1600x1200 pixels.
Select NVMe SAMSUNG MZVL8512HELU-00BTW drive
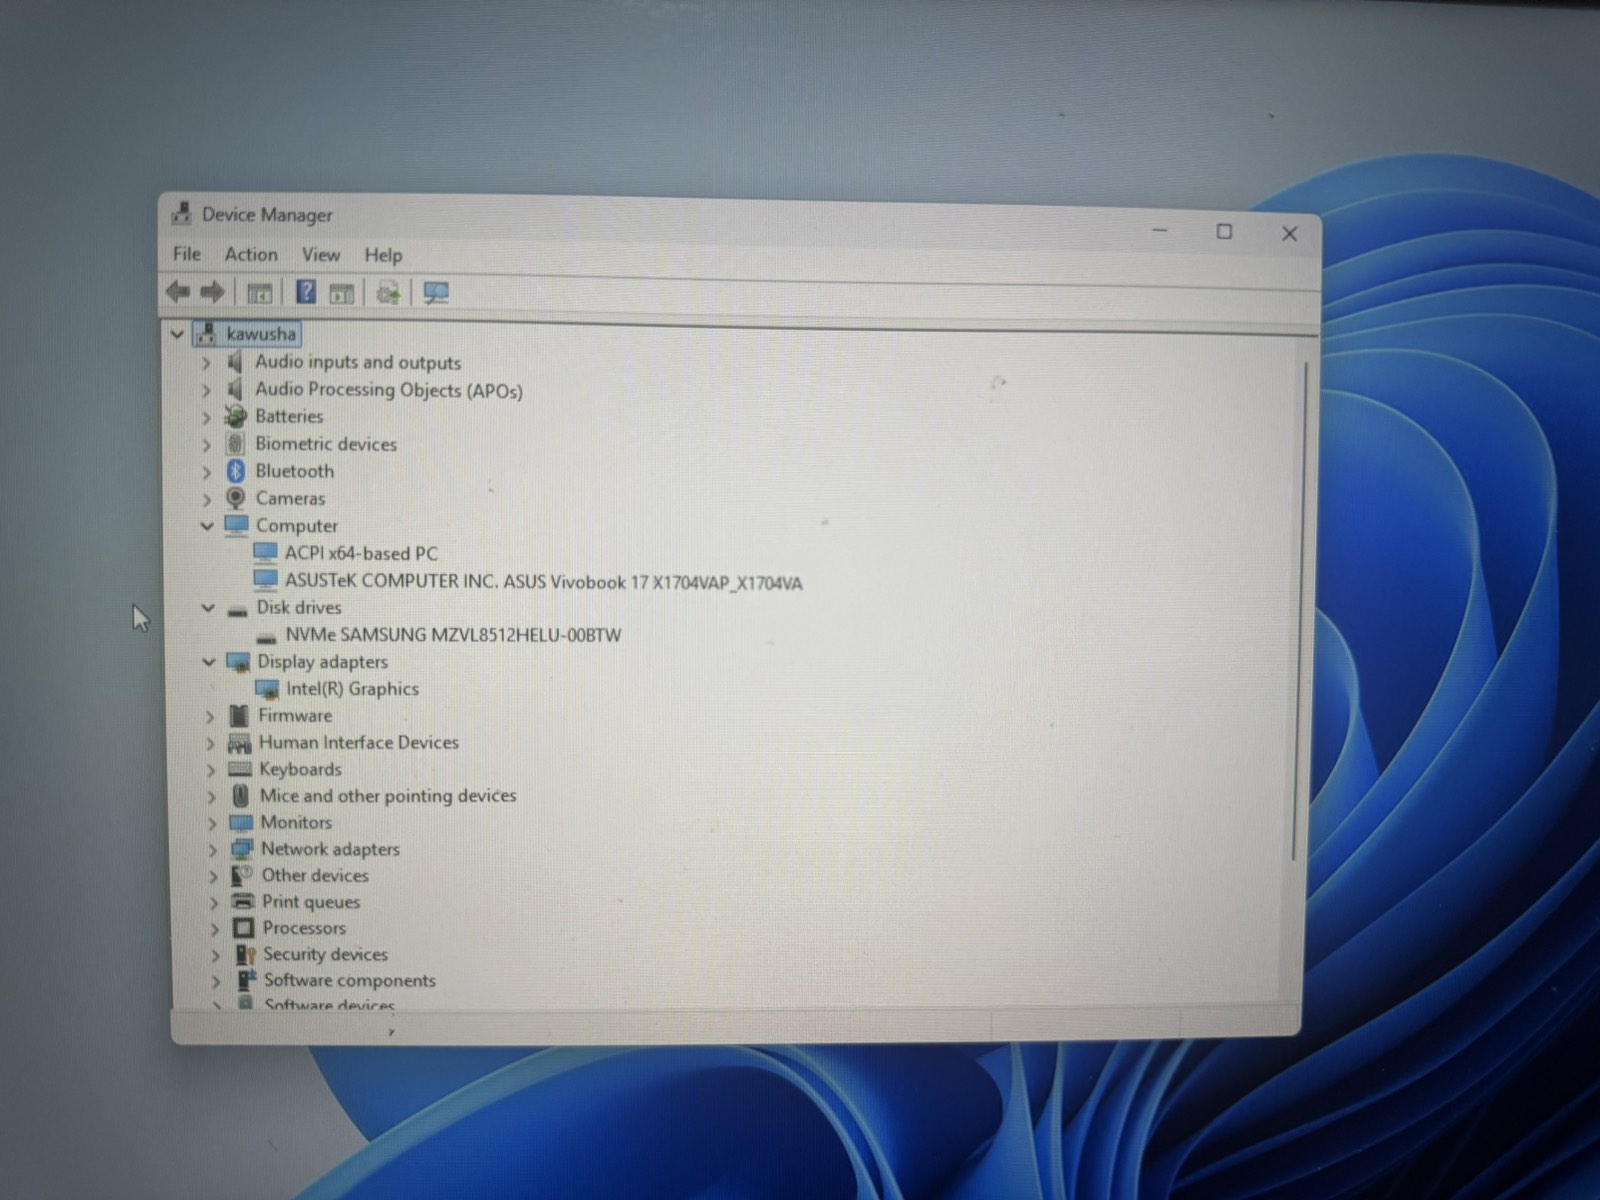453,635
